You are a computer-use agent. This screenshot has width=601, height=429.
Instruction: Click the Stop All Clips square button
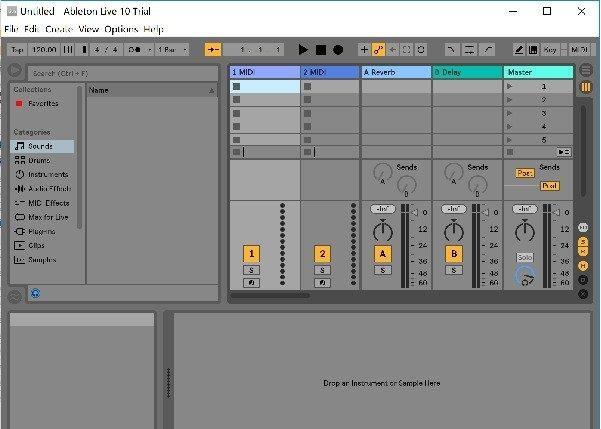point(510,152)
